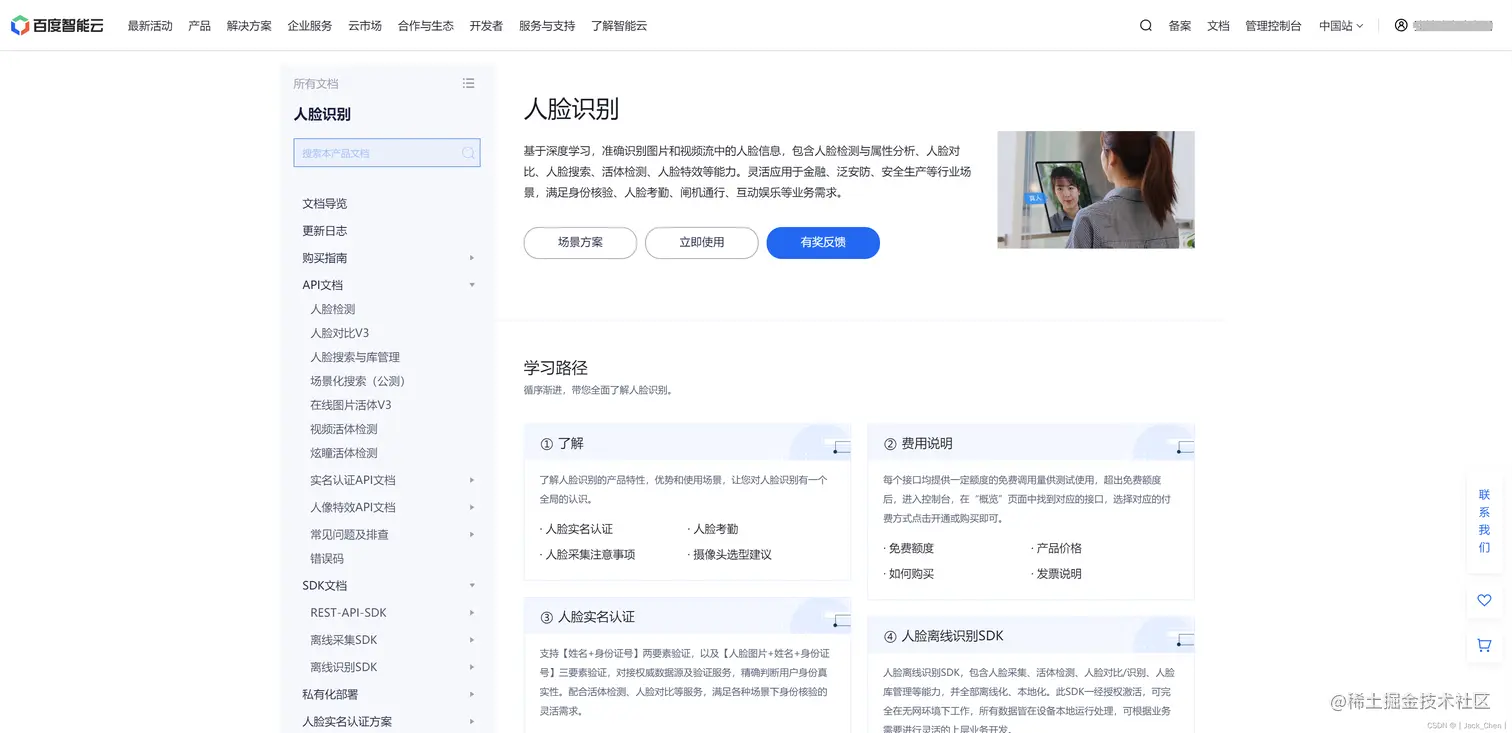Open the 中国站 region dropdown

[1340, 26]
